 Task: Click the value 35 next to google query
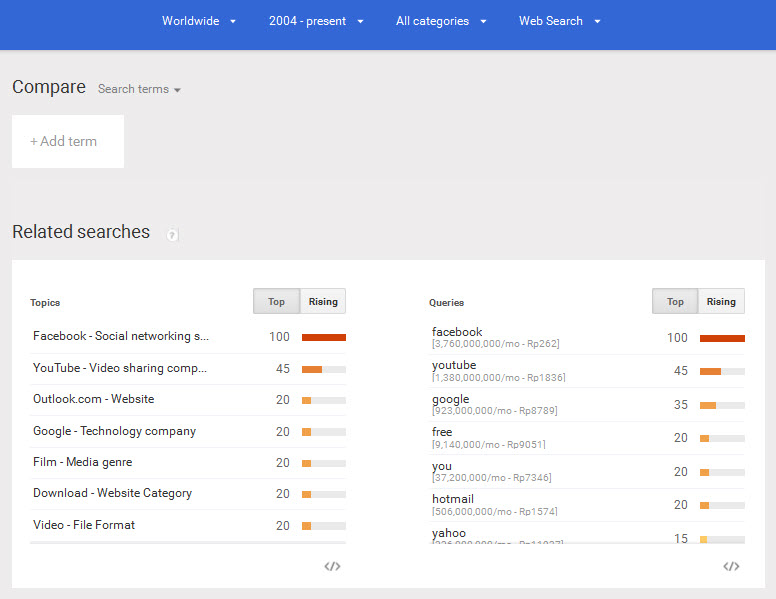click(680, 405)
